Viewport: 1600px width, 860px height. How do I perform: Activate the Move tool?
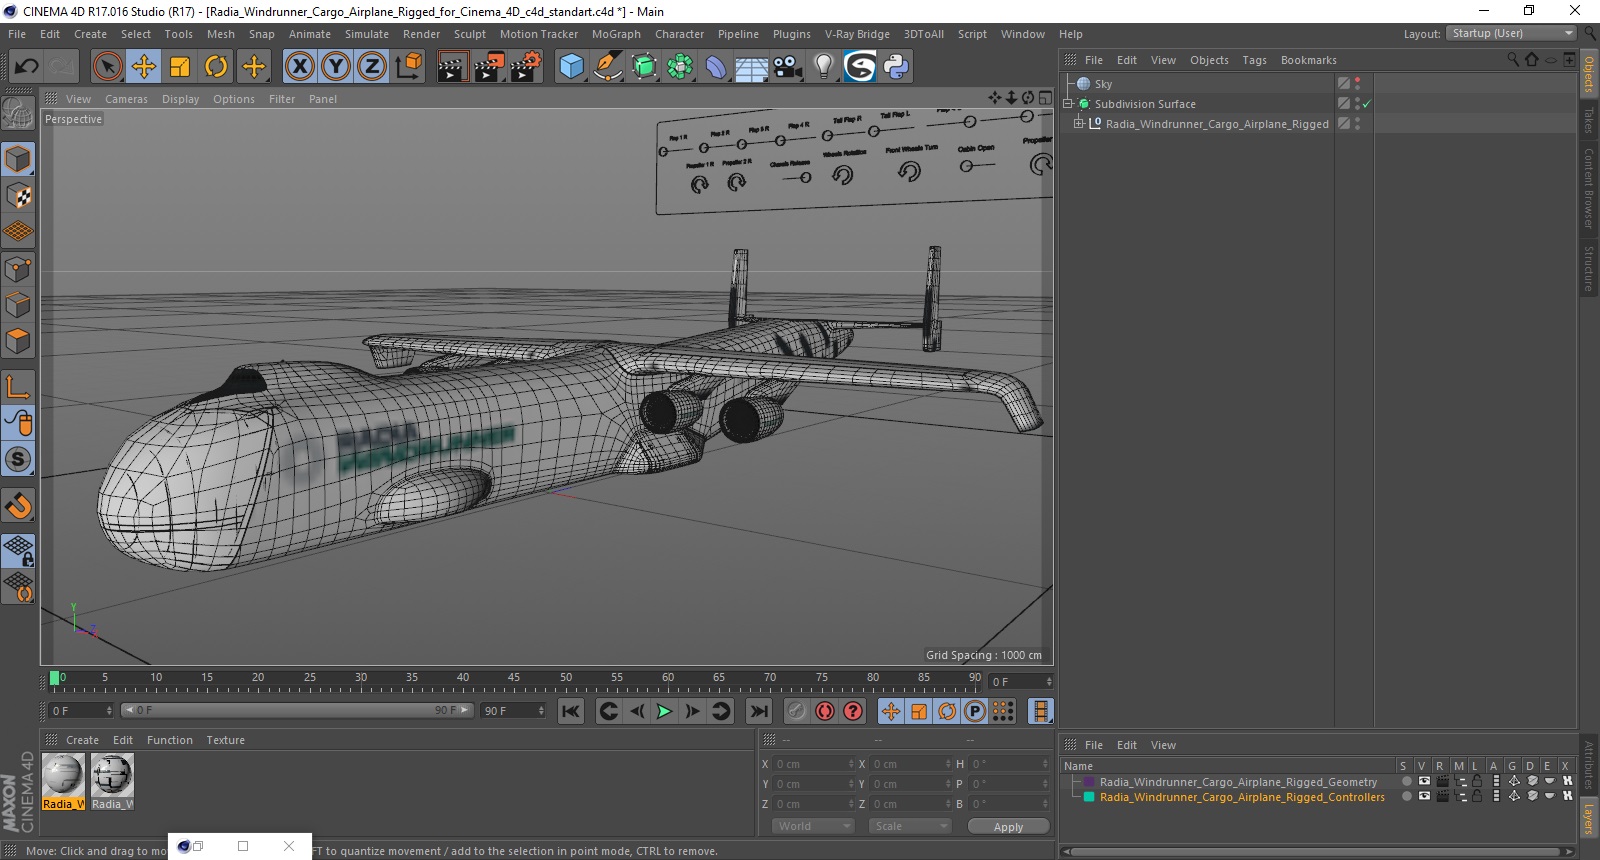tap(144, 67)
